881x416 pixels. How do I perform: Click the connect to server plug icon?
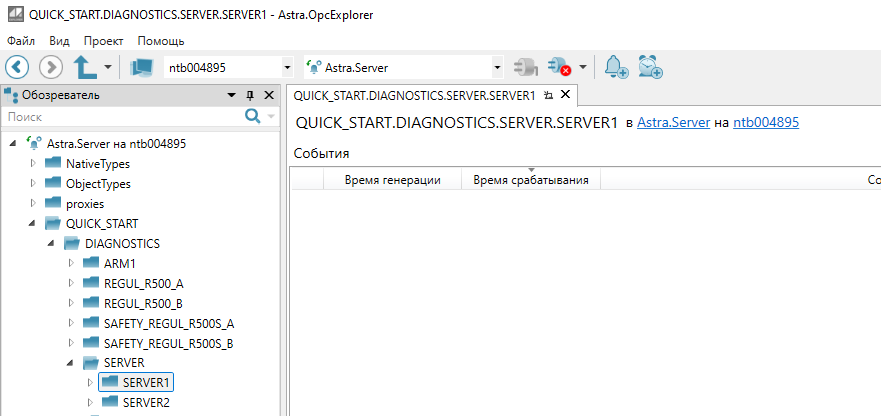[524, 67]
